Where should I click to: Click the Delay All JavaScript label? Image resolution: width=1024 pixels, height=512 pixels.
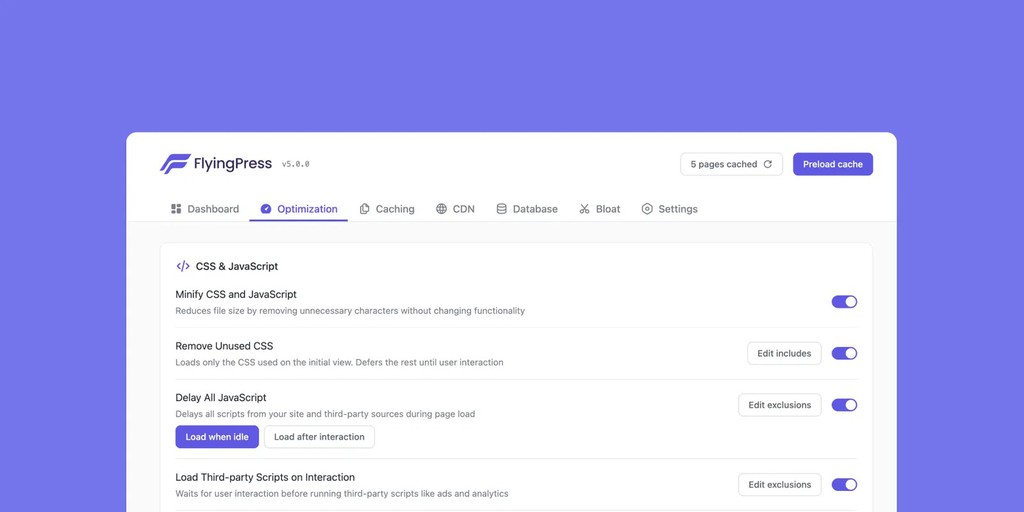click(221, 398)
